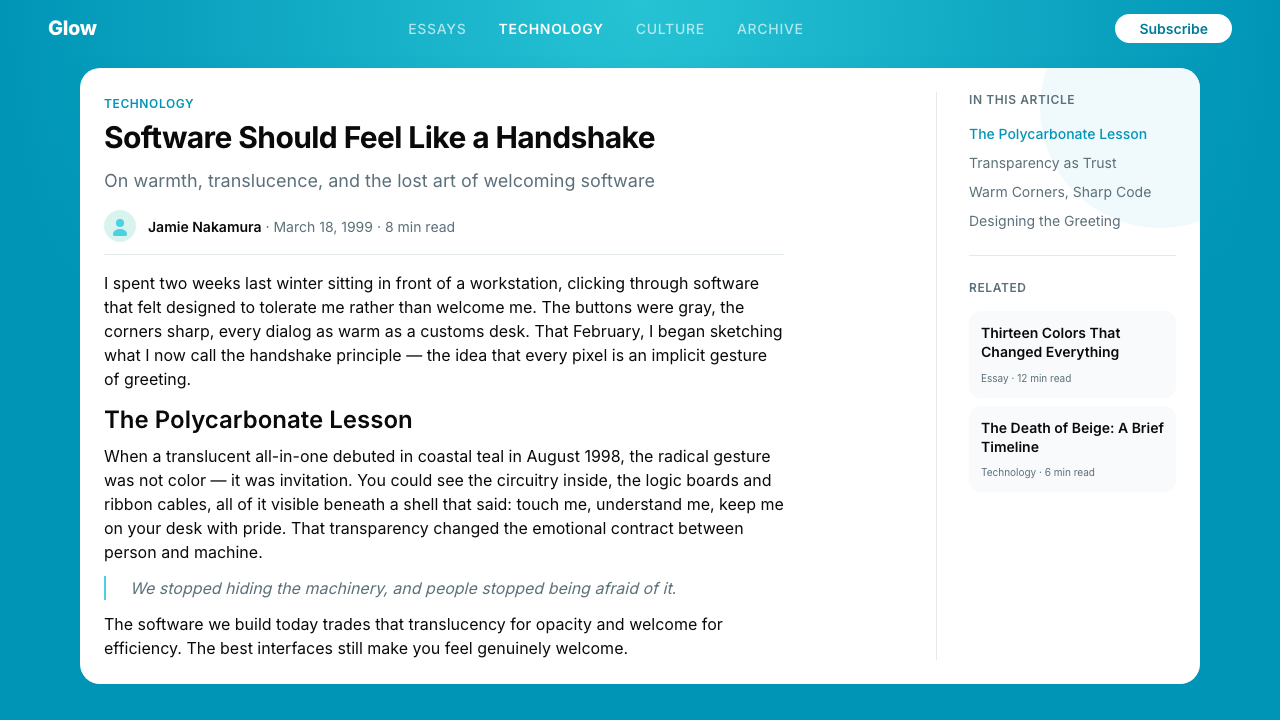Open the Glow site logo
This screenshot has width=1280, height=720.
tap(72, 28)
